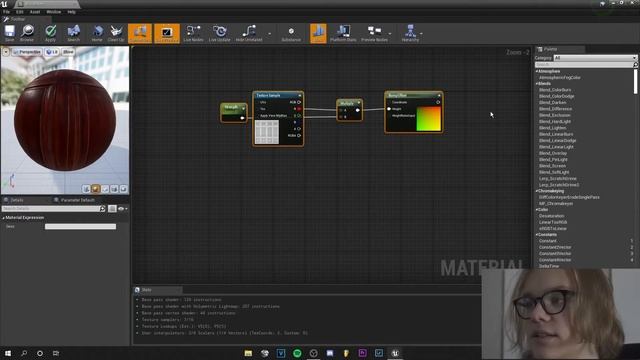Select Blend_Screen in the Palette
This screenshot has height=360, width=640.
click(x=552, y=166)
